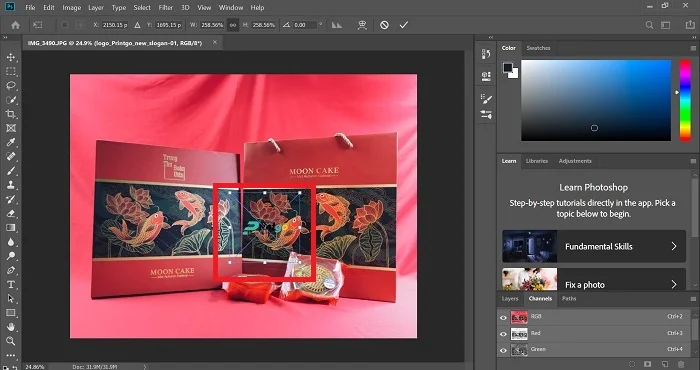Toggle visibility of the Green channel
The image size is (700, 370).
(x=503, y=350)
